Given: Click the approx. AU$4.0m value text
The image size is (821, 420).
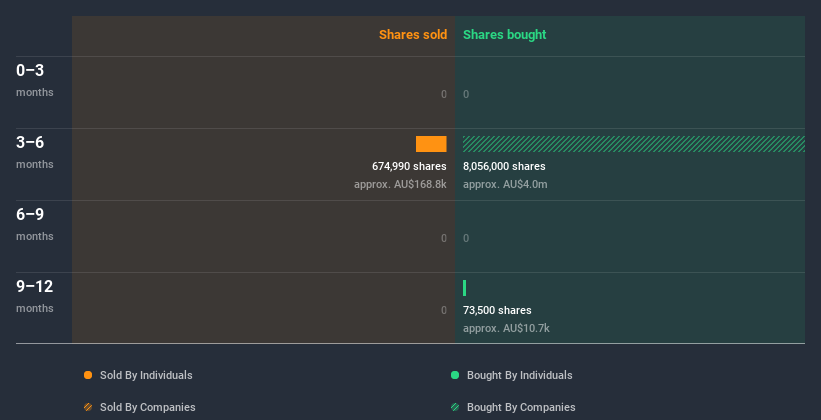Looking at the screenshot, I should 505,184.
